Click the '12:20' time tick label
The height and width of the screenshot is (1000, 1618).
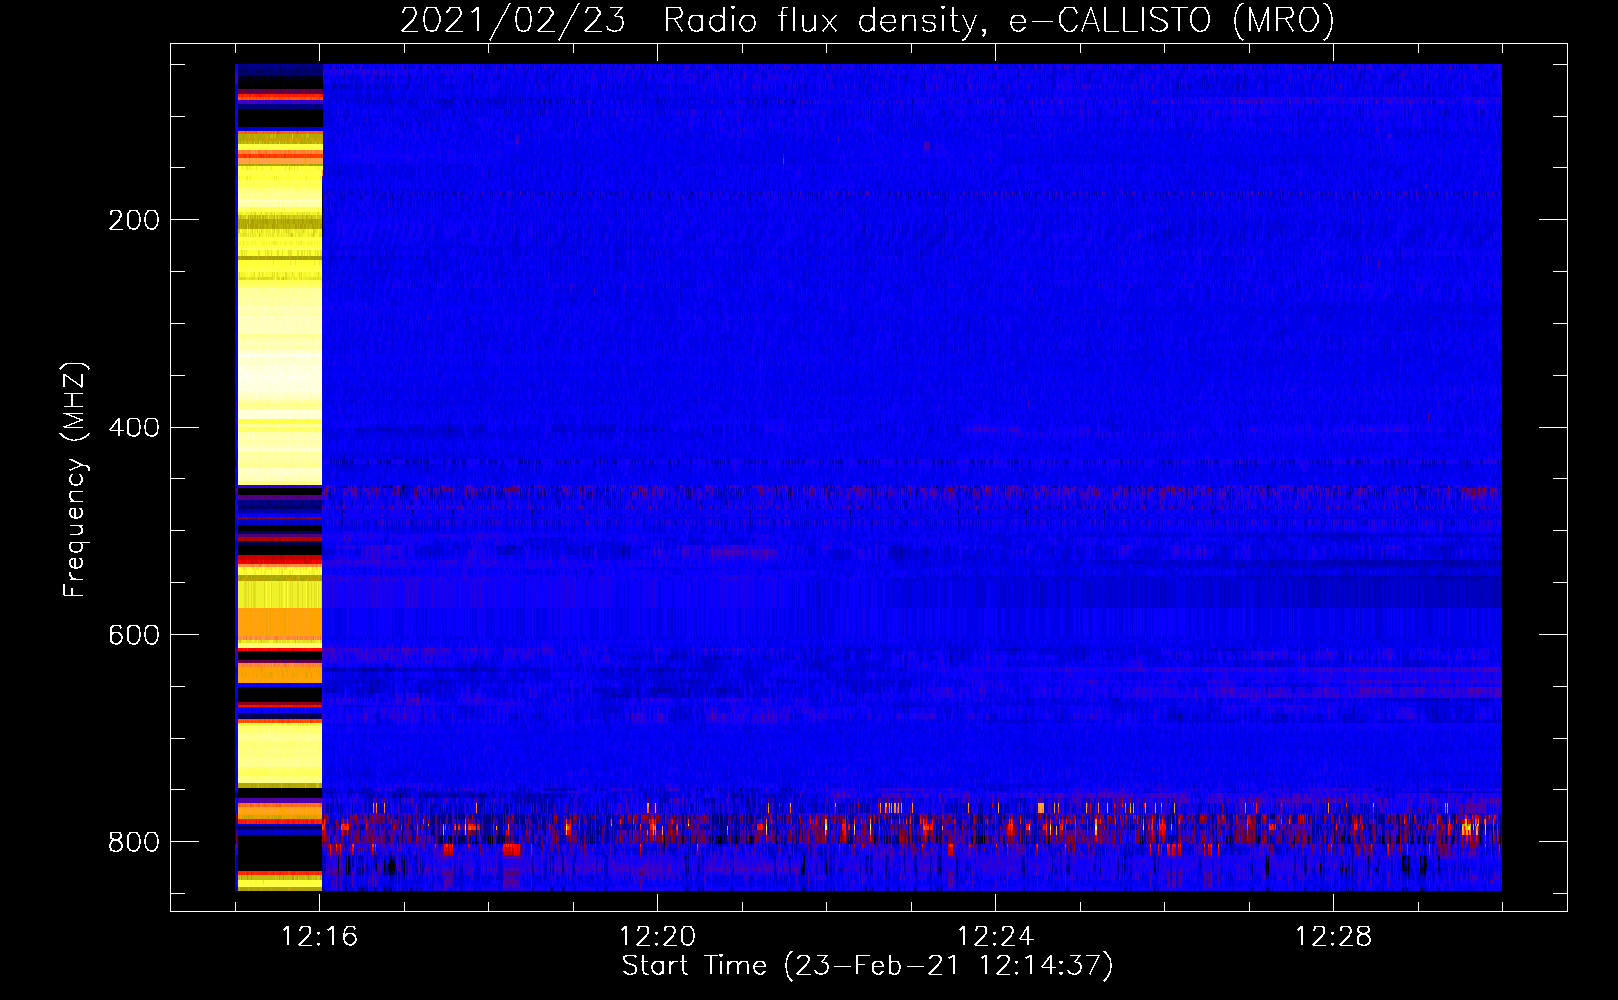click(x=657, y=937)
